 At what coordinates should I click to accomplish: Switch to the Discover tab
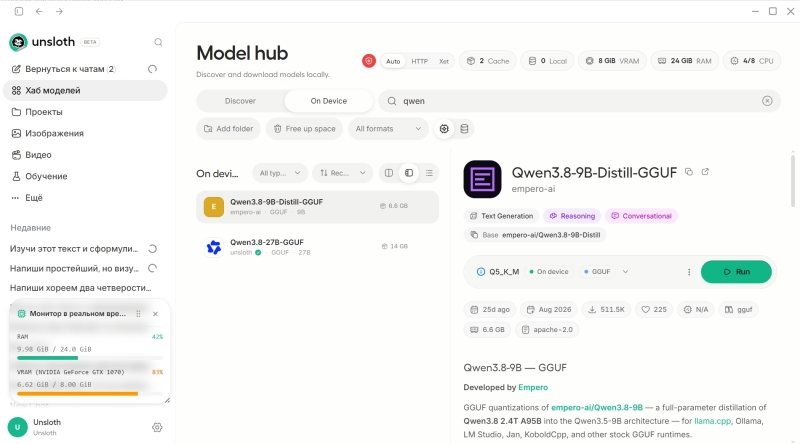(240, 101)
